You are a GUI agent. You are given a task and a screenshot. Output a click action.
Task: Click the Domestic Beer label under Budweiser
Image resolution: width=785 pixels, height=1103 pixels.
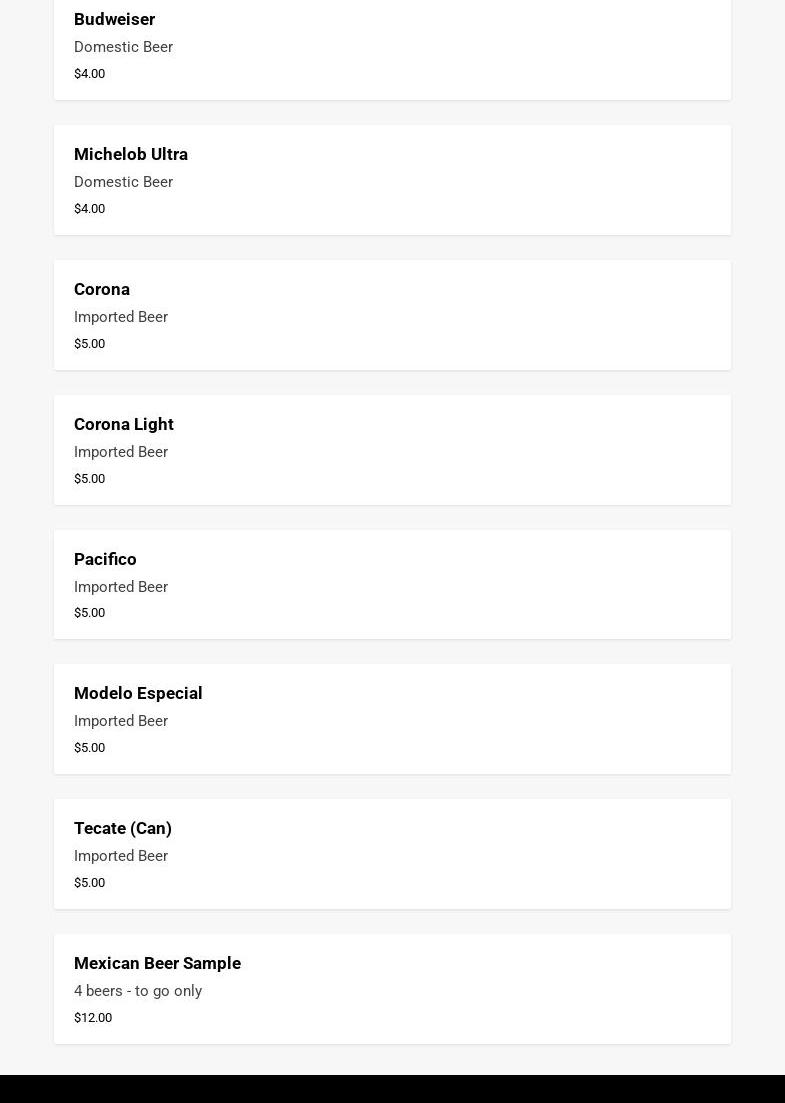(123, 46)
